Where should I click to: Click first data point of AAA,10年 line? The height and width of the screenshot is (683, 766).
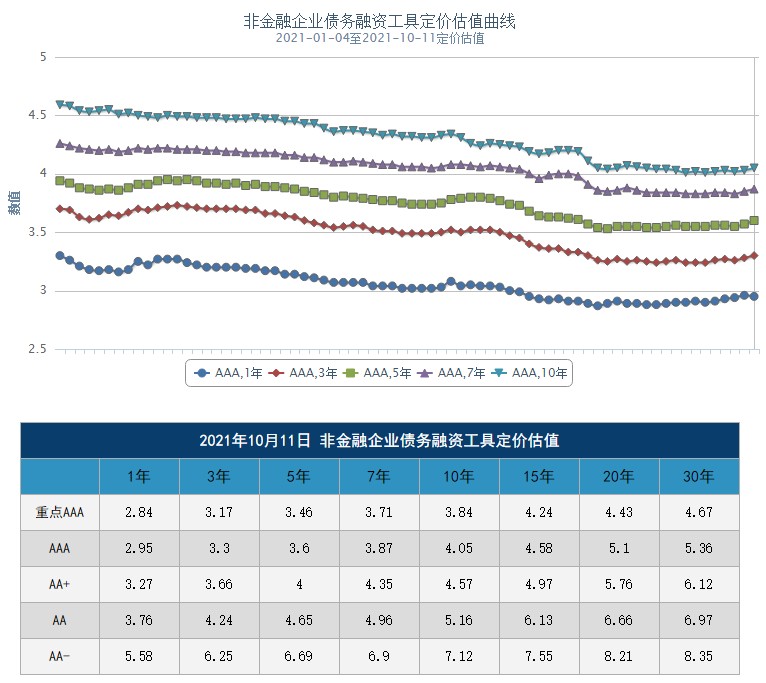click(60, 104)
